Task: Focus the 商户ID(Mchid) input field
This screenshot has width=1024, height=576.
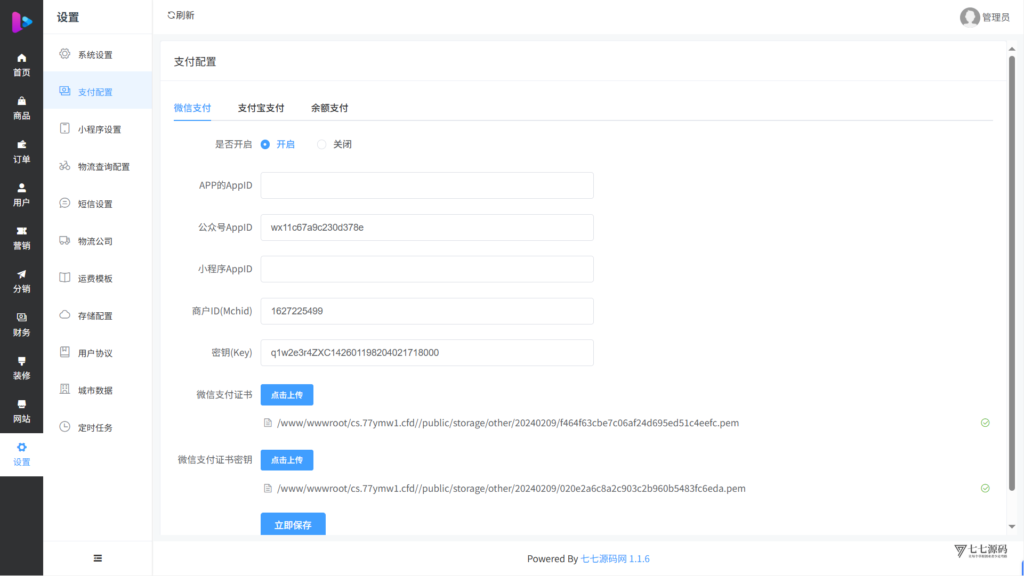Action: click(427, 311)
